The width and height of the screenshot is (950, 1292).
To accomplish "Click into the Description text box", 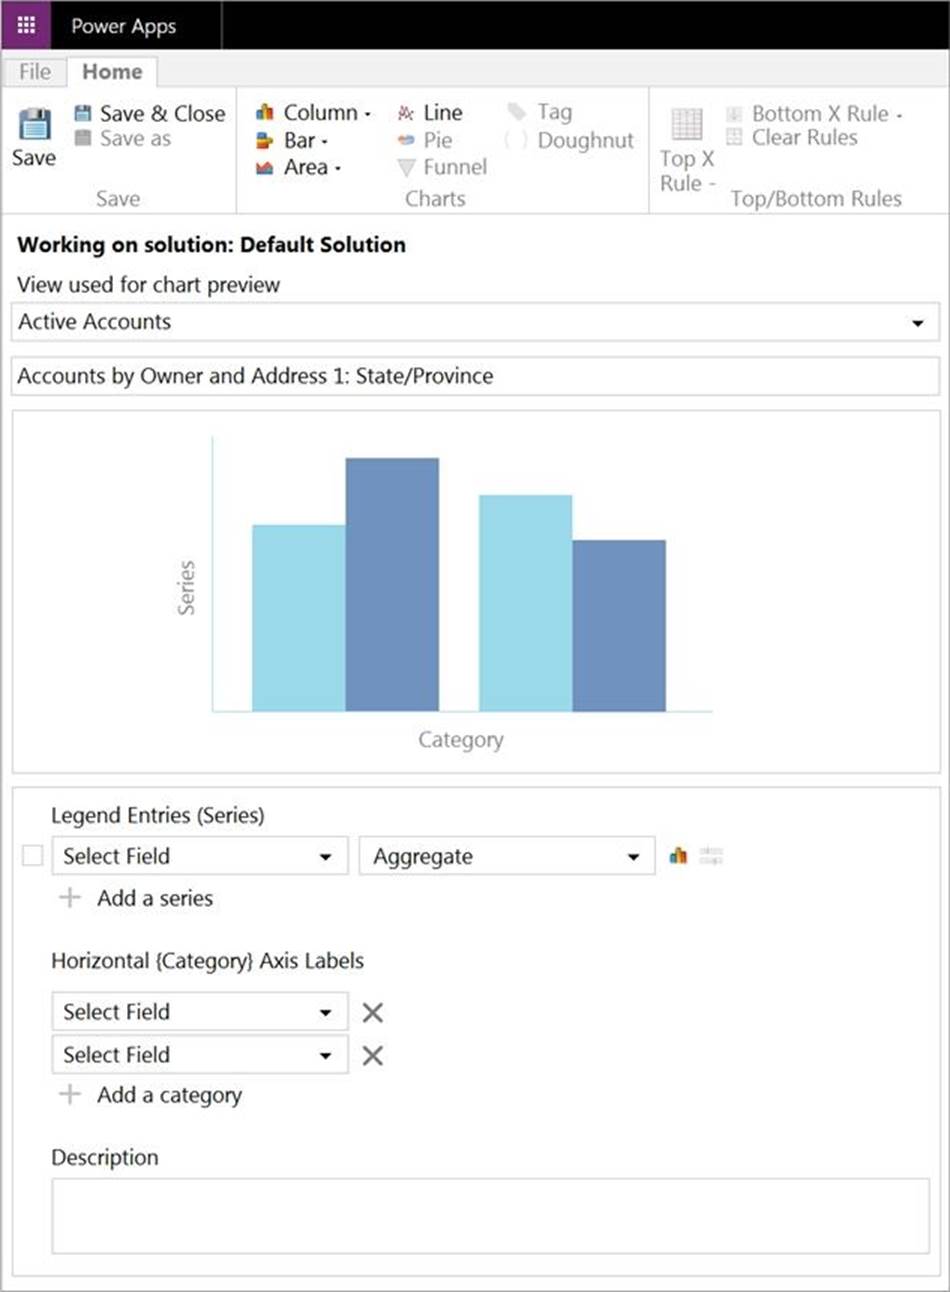I will click(x=490, y=1215).
